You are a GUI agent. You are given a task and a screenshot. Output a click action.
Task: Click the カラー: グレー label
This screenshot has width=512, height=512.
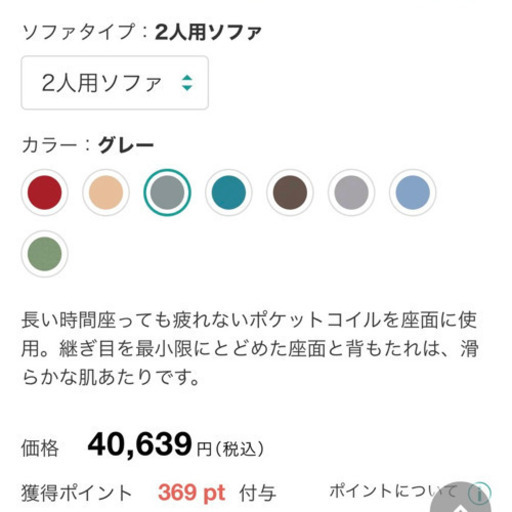[x=88, y=145]
